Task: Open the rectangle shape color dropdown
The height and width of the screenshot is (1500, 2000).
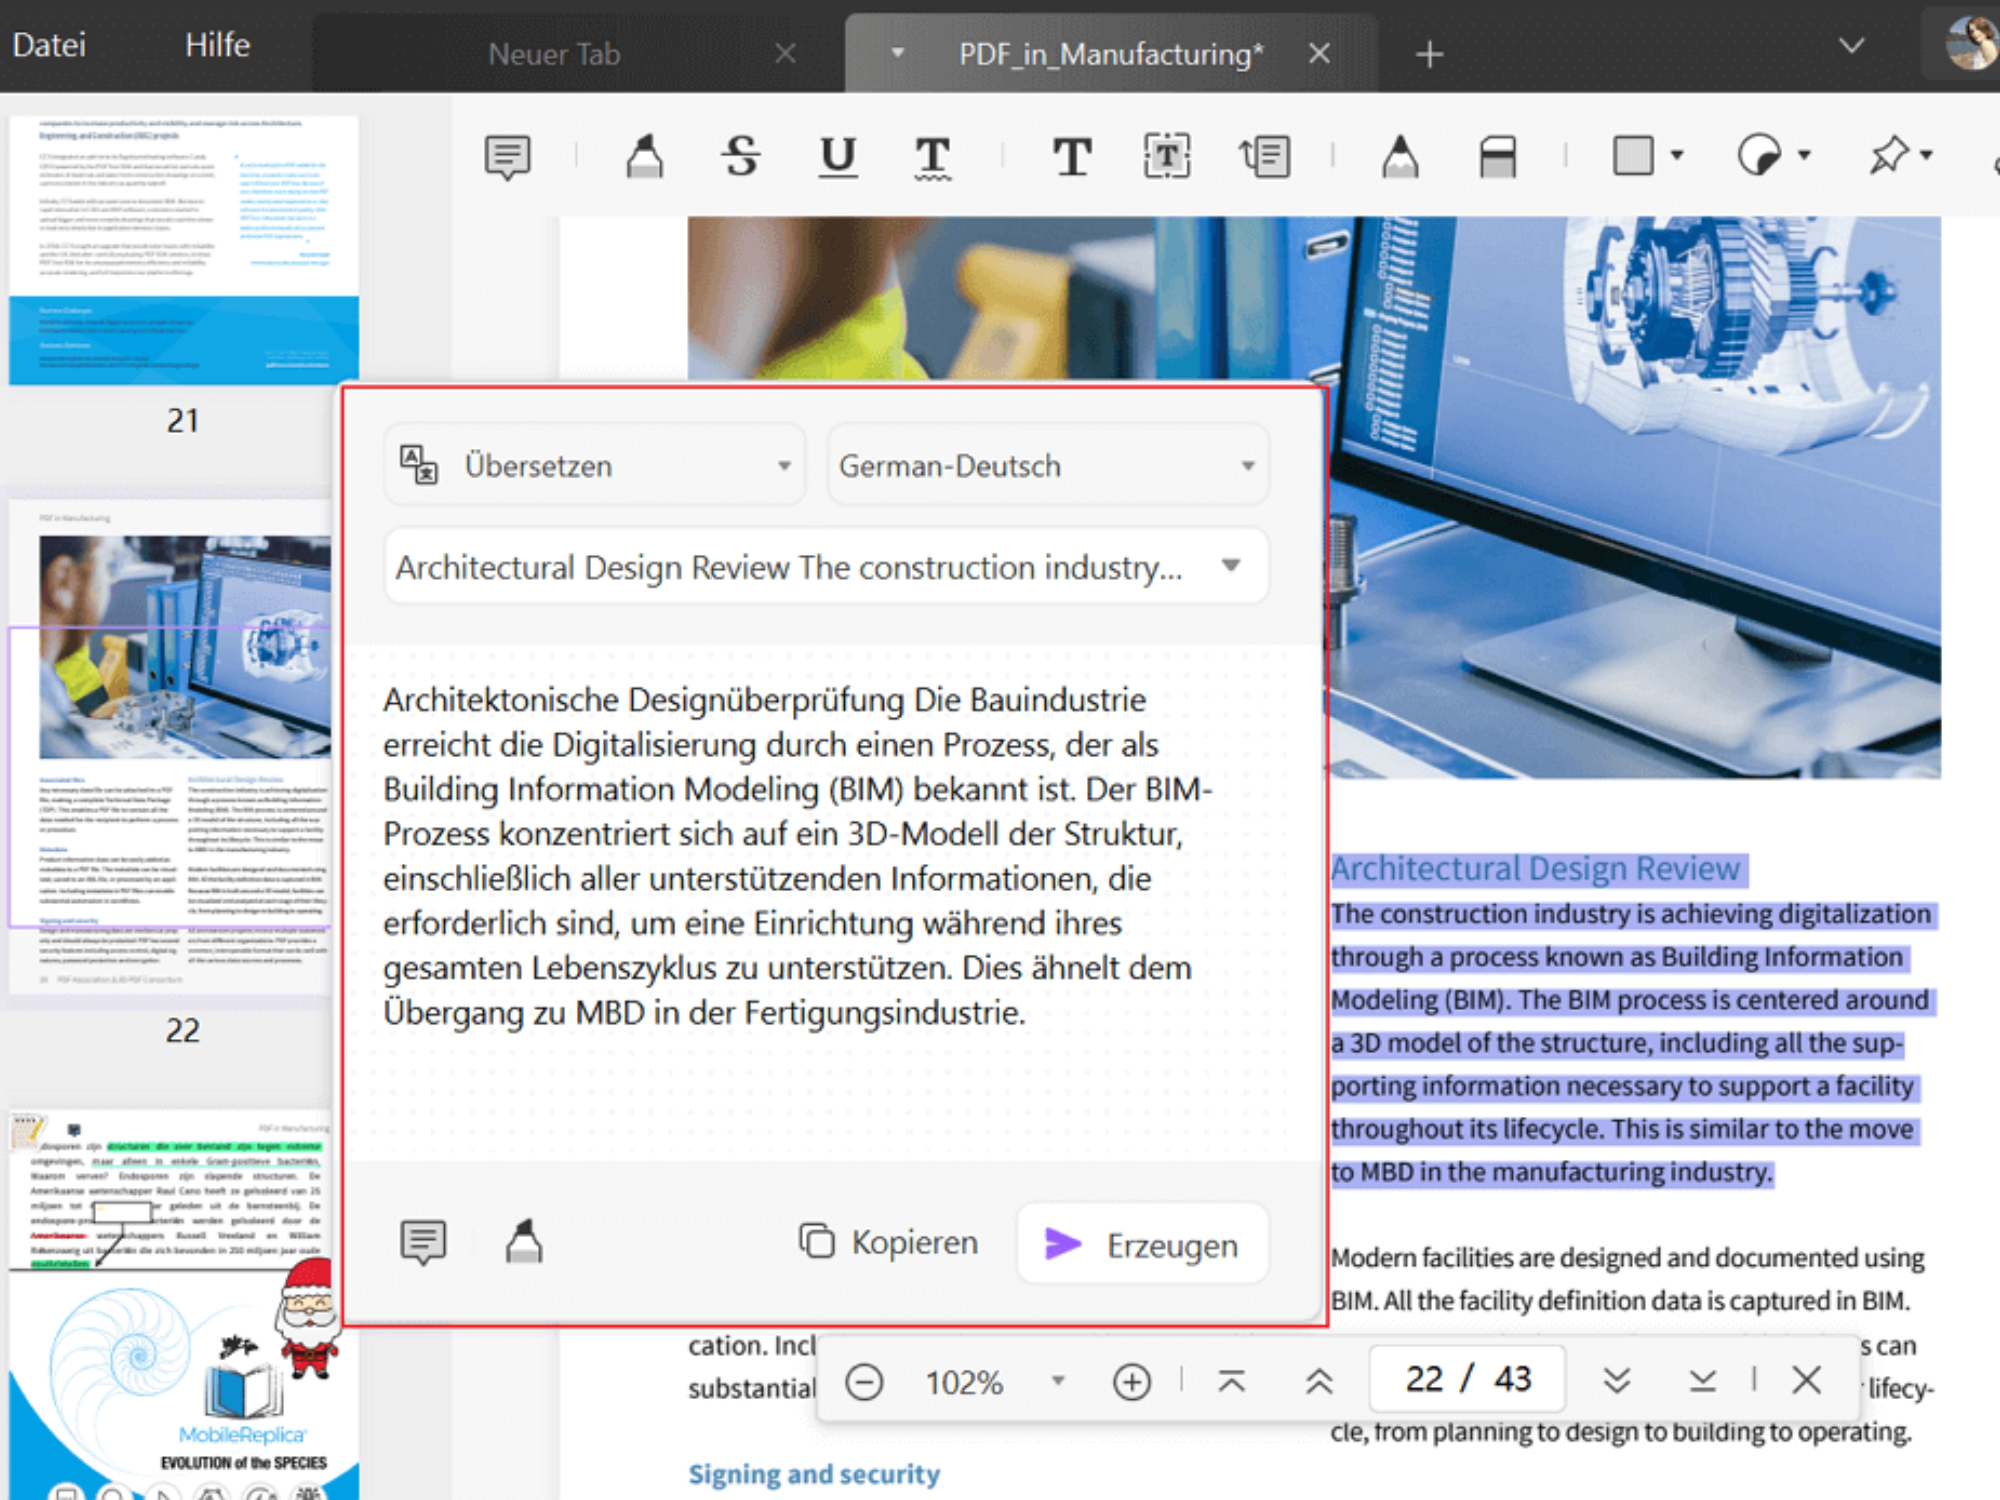Action: [1677, 155]
